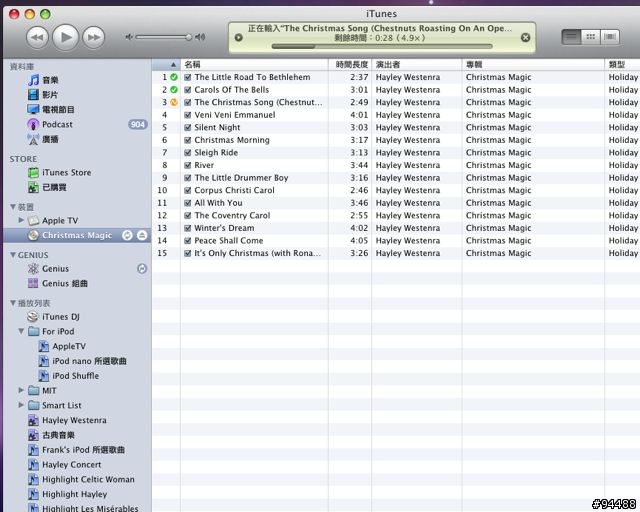Screen dimensions: 640x512
Task: Open iTunes DJ
Action: (x=60, y=317)
